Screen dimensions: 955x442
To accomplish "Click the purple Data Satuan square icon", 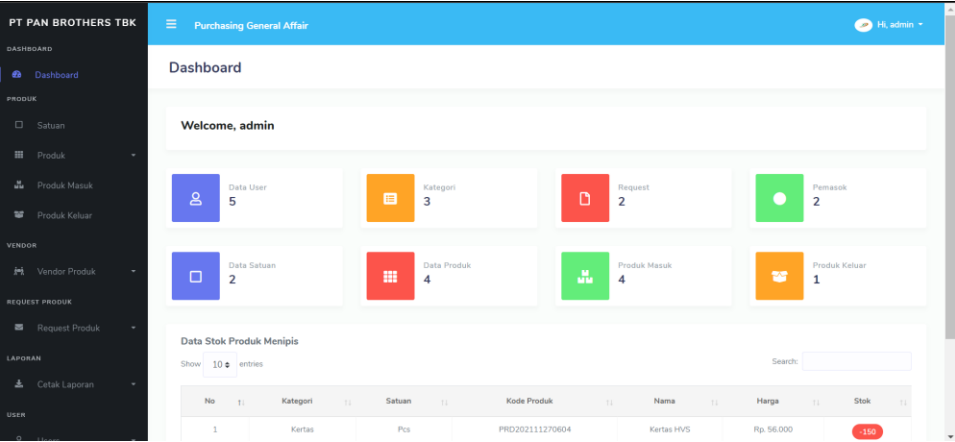I will (x=196, y=276).
